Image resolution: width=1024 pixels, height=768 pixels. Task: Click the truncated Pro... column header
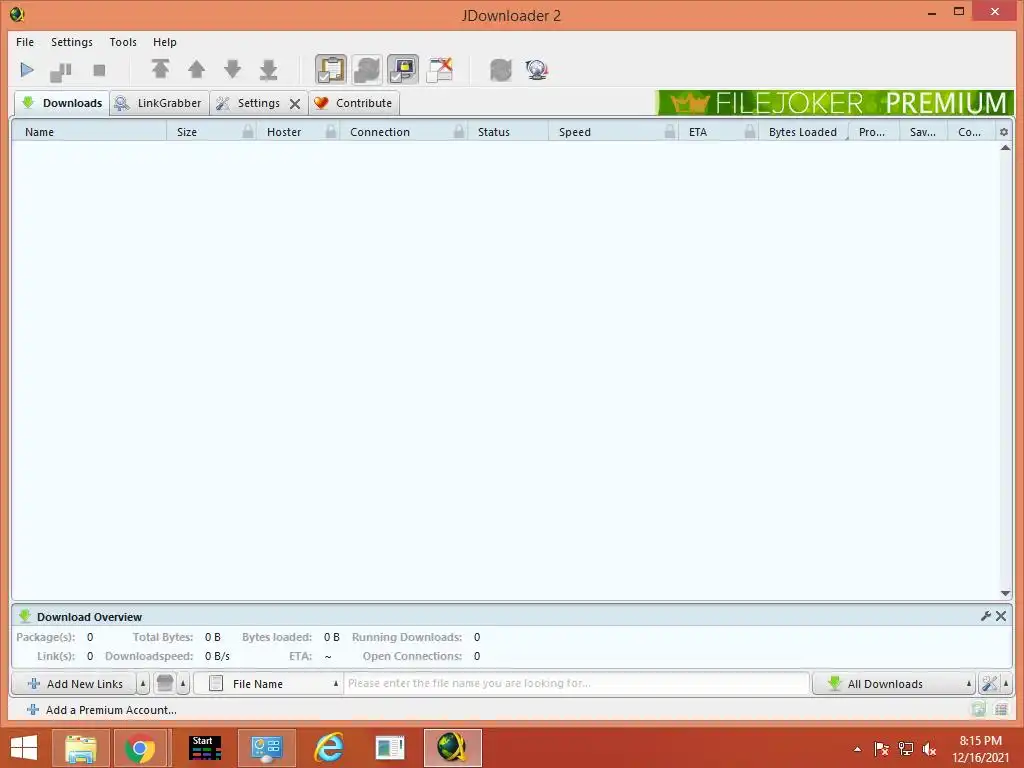874,132
